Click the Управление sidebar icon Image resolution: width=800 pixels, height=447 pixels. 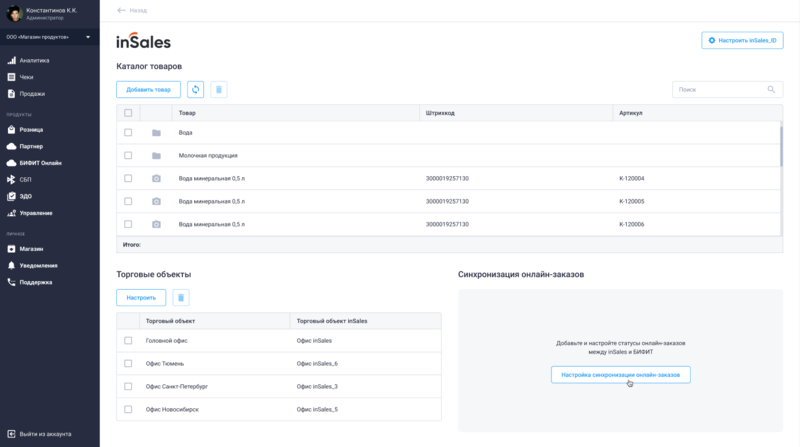[x=11, y=213]
